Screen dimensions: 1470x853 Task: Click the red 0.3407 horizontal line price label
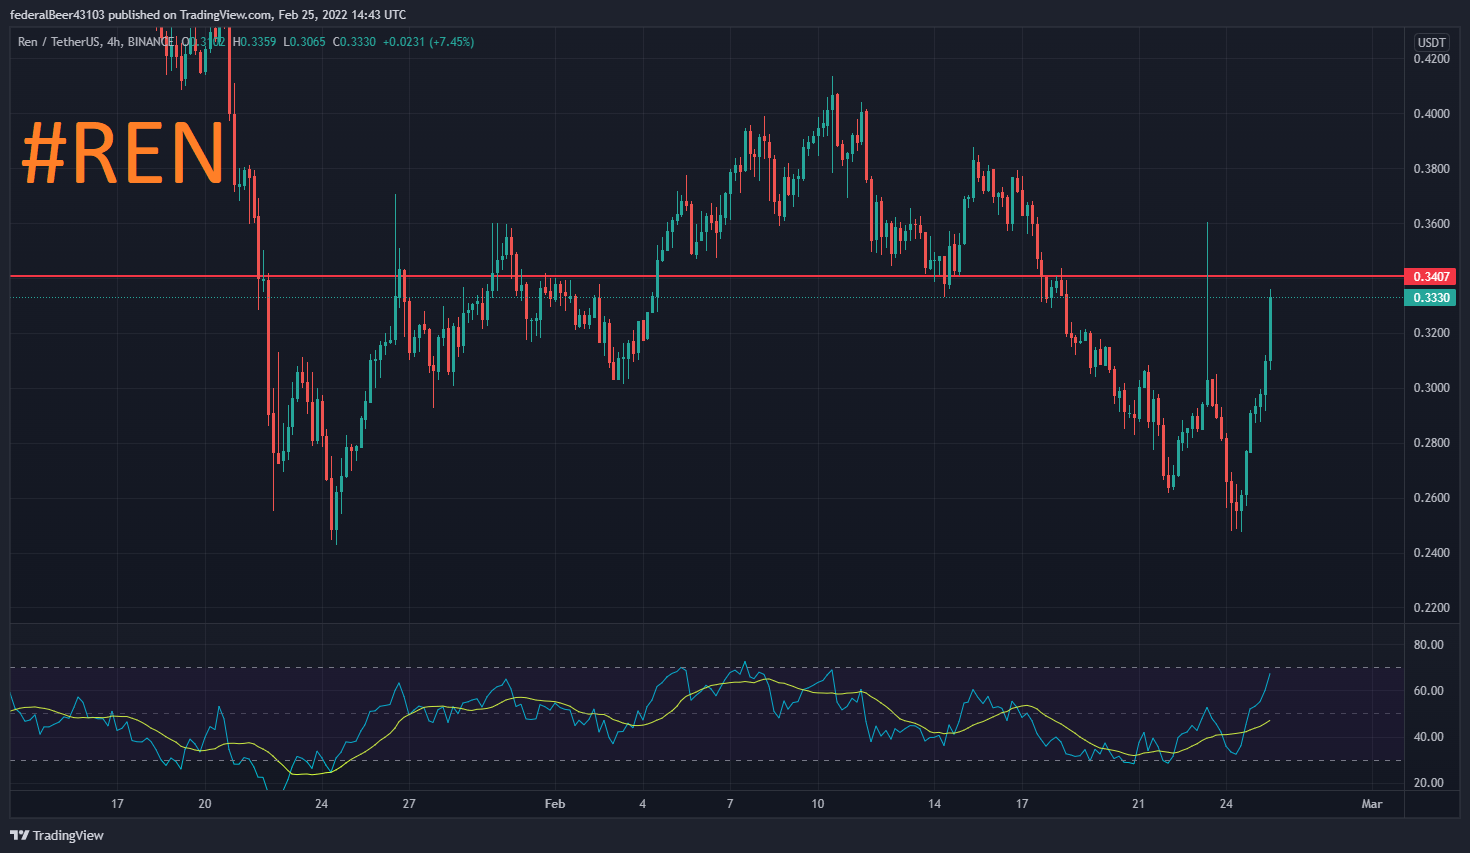click(1430, 276)
